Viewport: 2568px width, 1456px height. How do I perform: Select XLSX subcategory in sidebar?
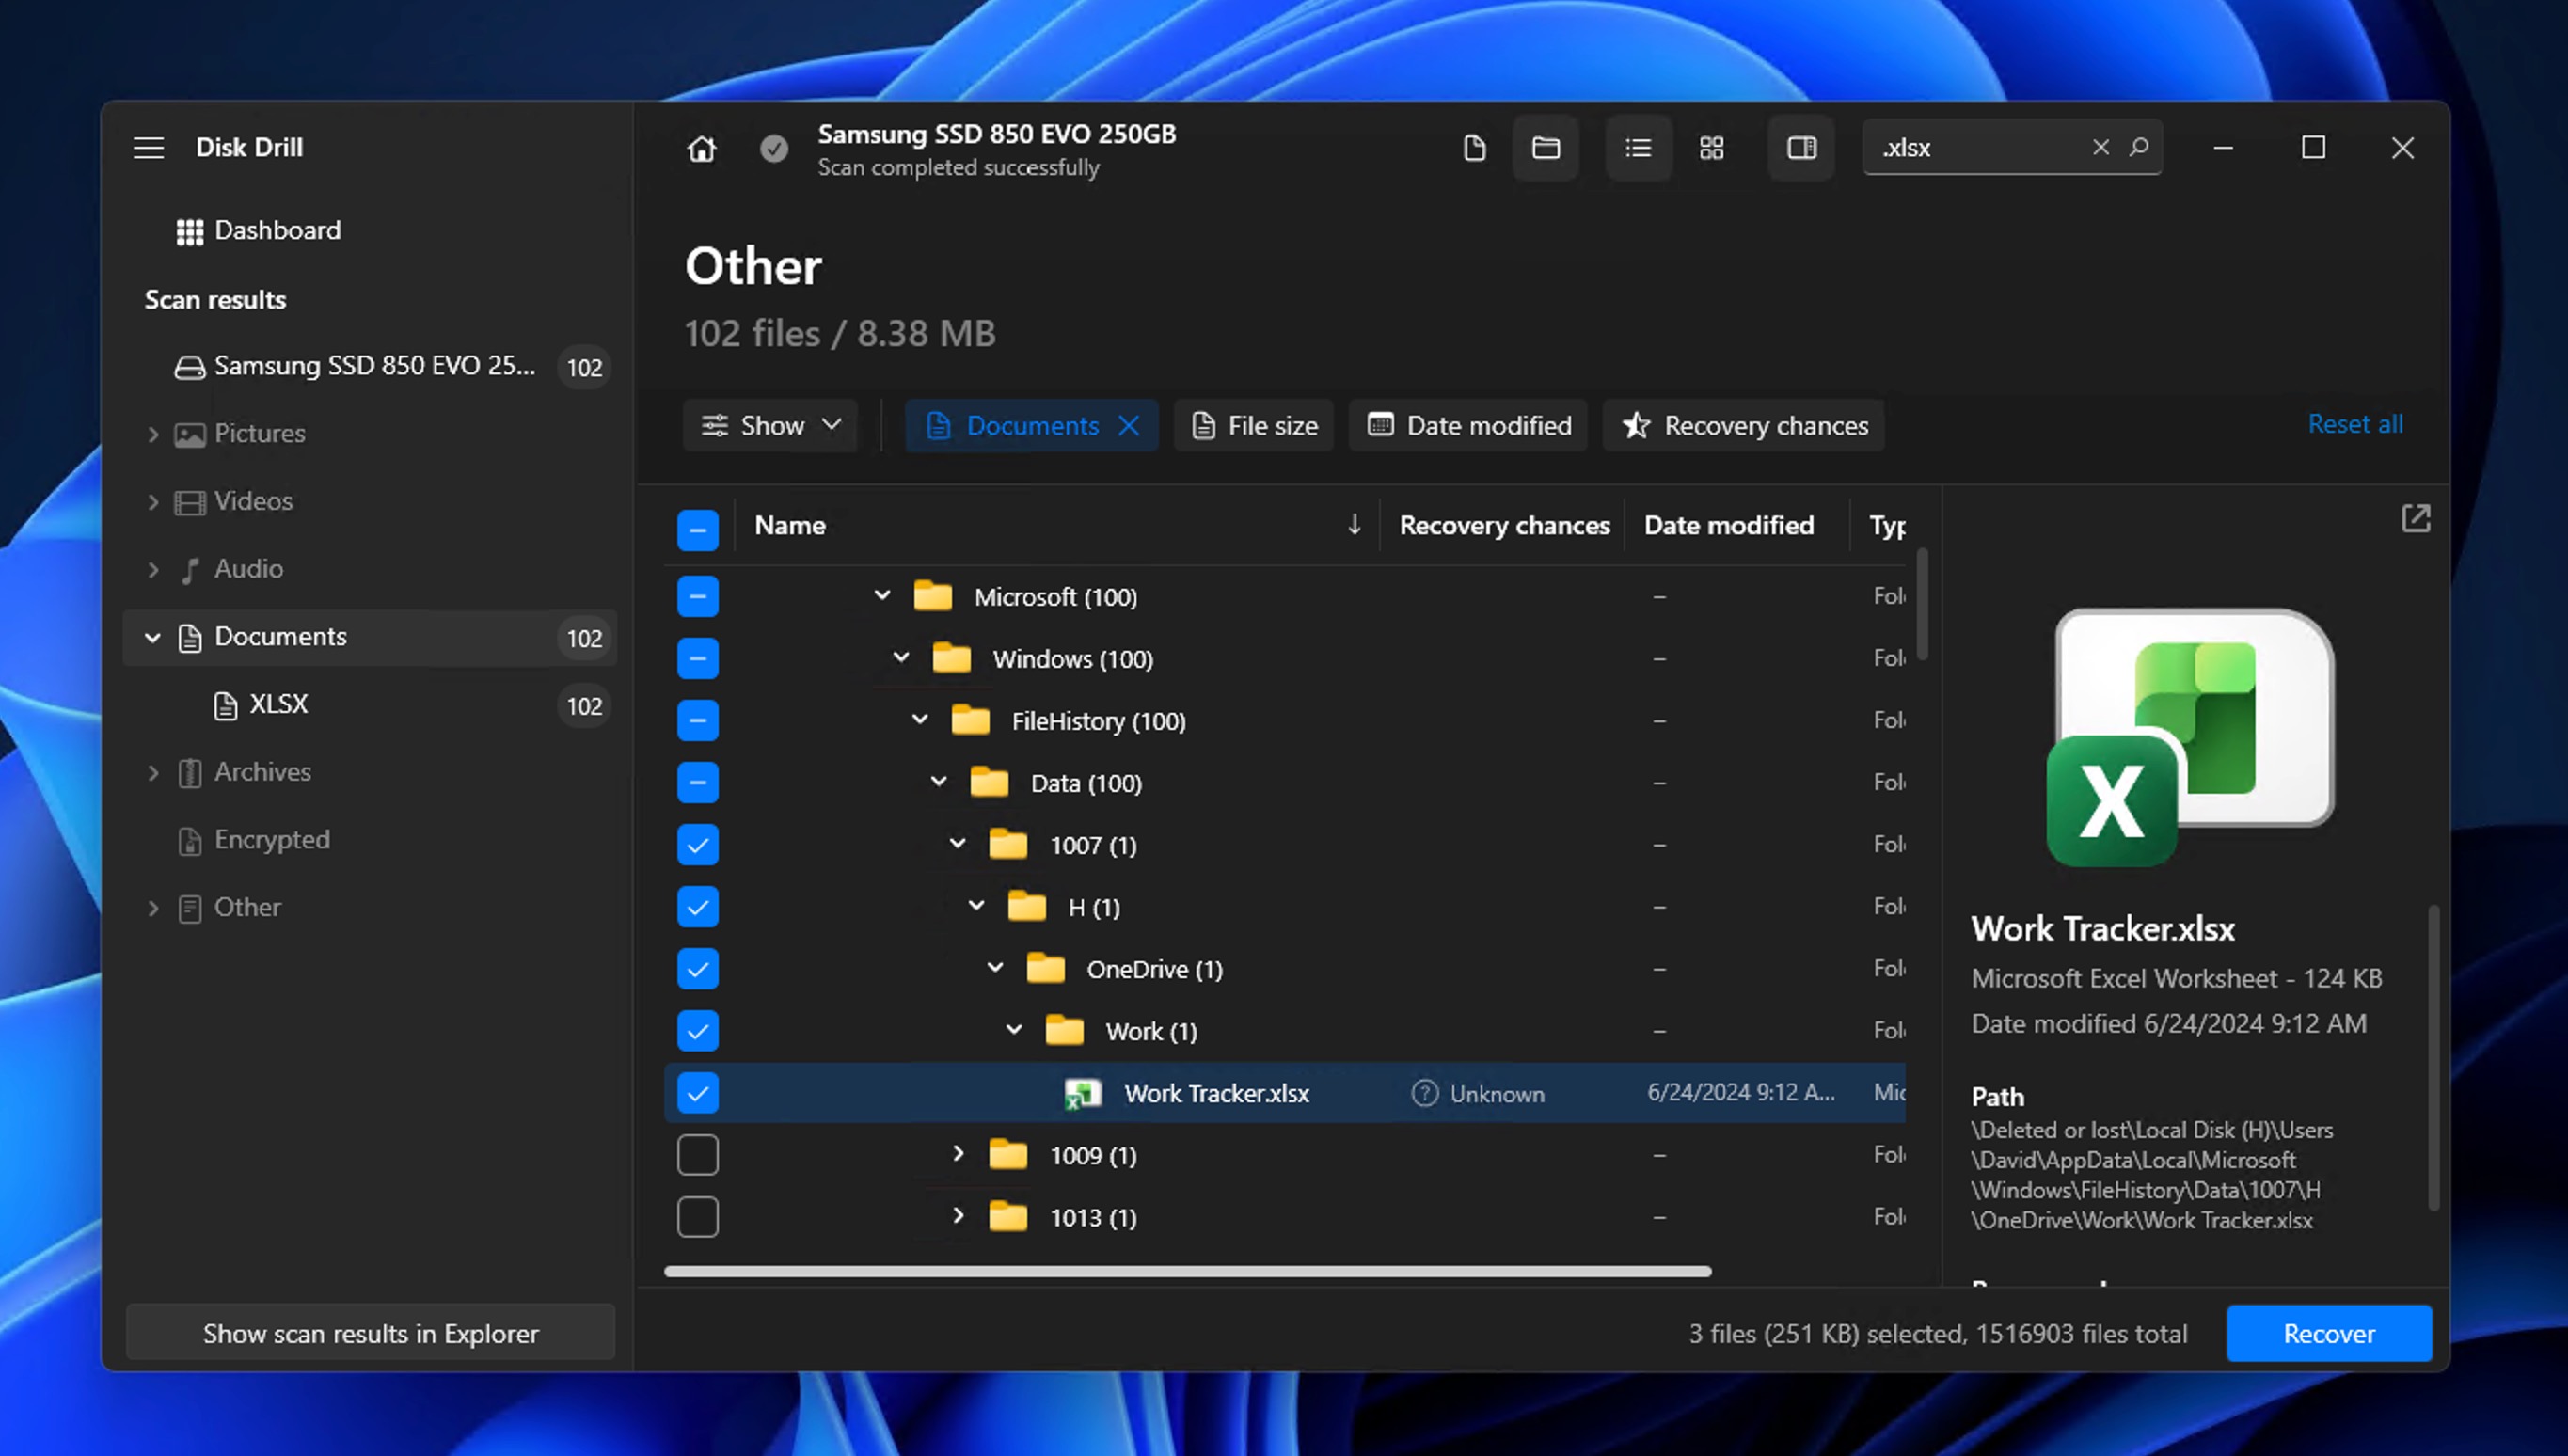pyautogui.click(x=370, y=705)
